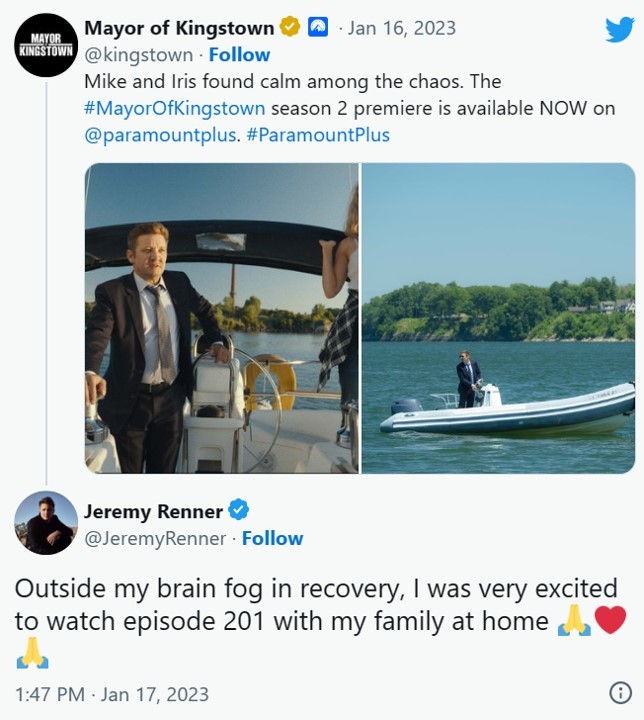Follow the @kingstown account
The image size is (644, 720).
coord(239,54)
